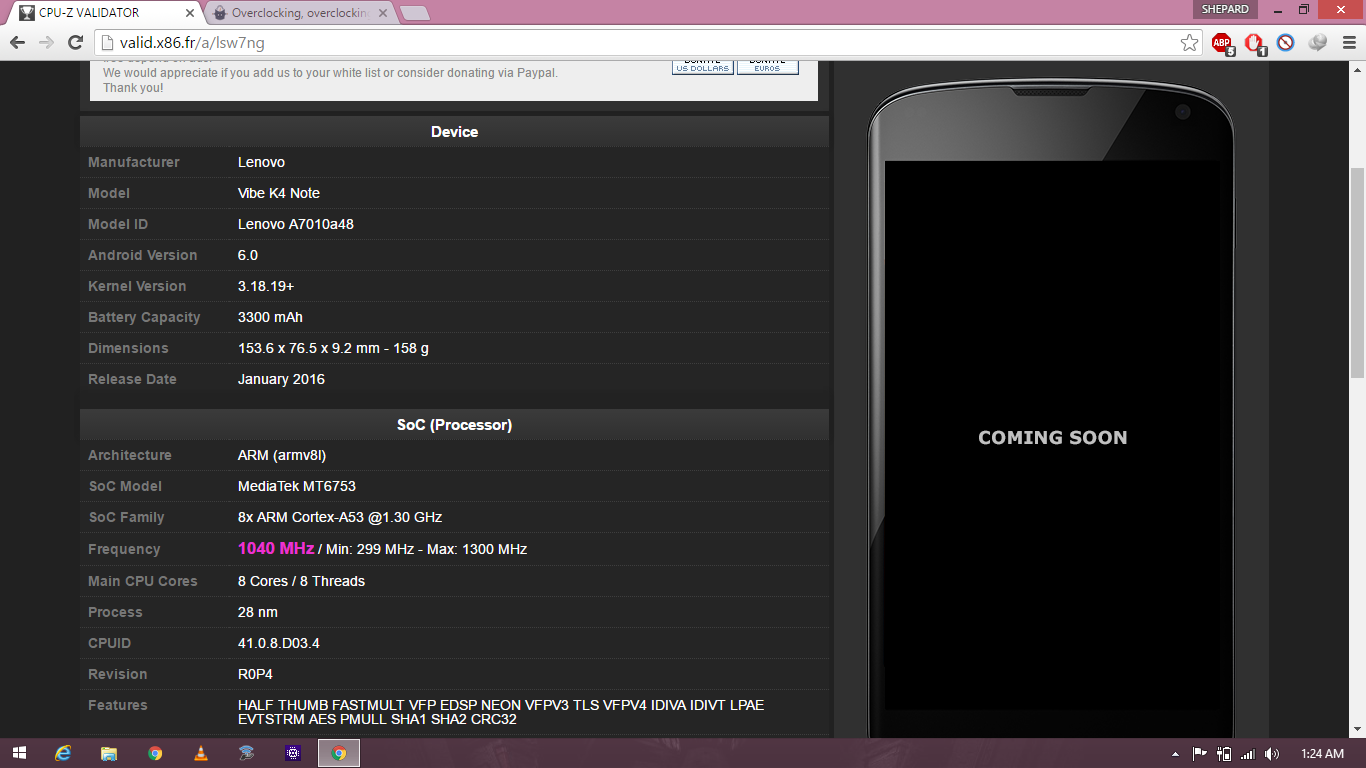The width and height of the screenshot is (1366, 768).
Task: Reload the current page
Action: pyautogui.click(x=75, y=43)
